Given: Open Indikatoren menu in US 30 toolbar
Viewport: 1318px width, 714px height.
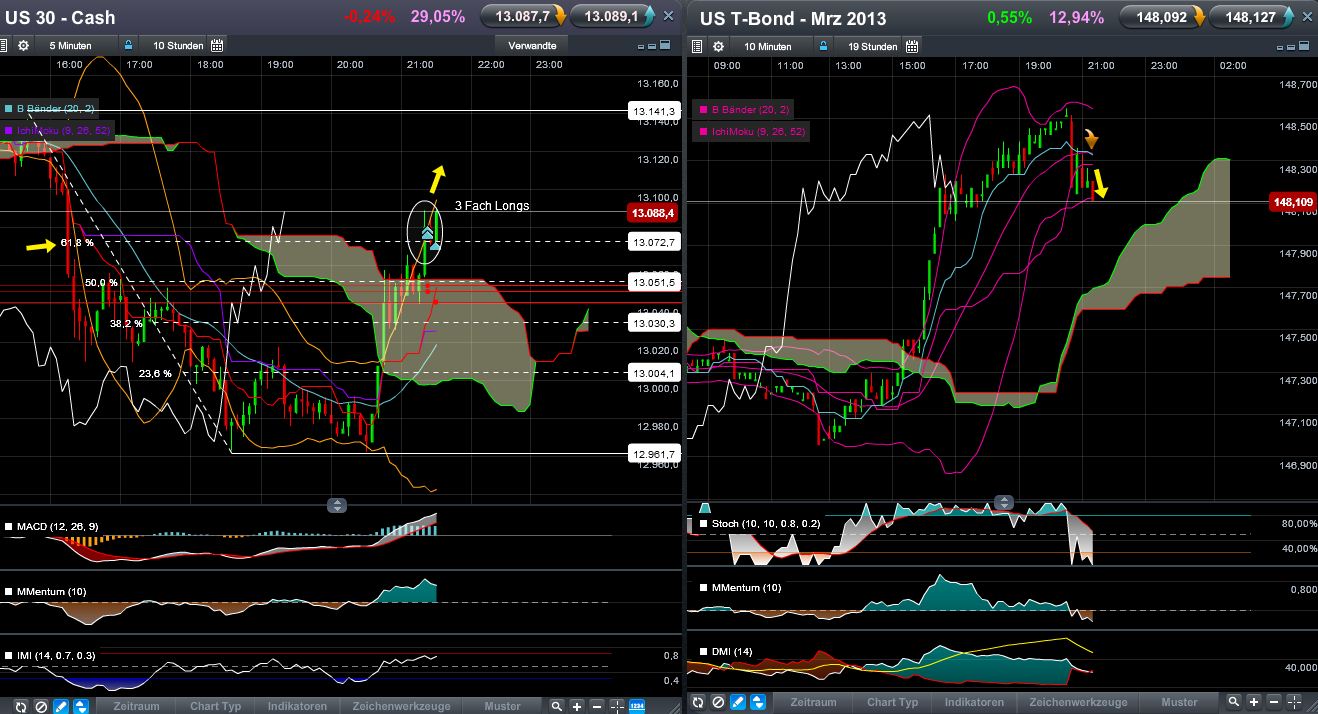Looking at the screenshot, I should pos(297,706).
